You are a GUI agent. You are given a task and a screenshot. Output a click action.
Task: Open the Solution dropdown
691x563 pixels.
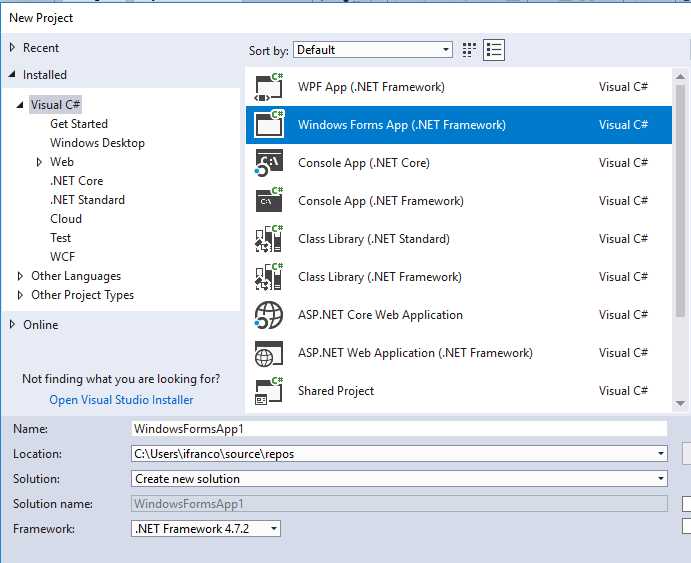399,479
